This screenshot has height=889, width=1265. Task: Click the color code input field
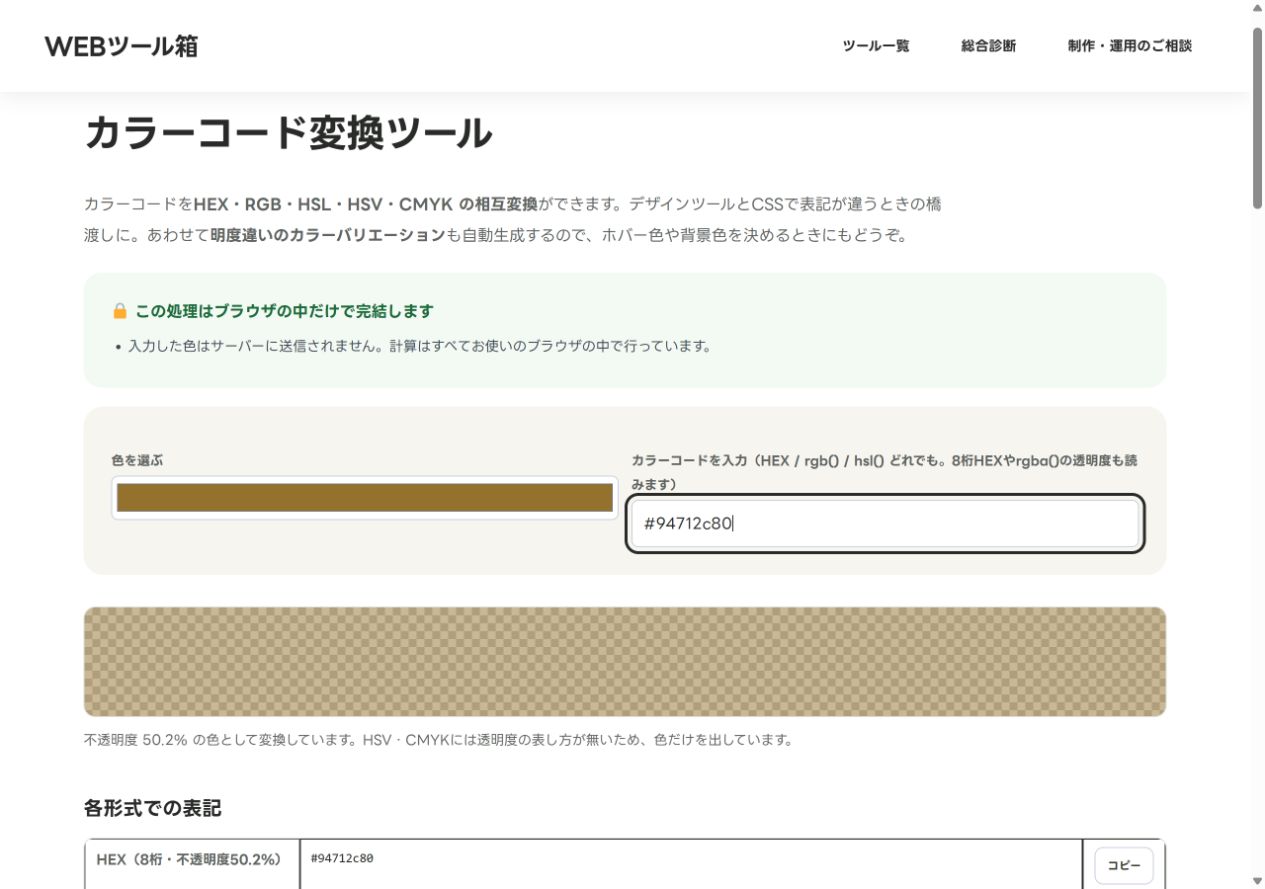(x=885, y=523)
